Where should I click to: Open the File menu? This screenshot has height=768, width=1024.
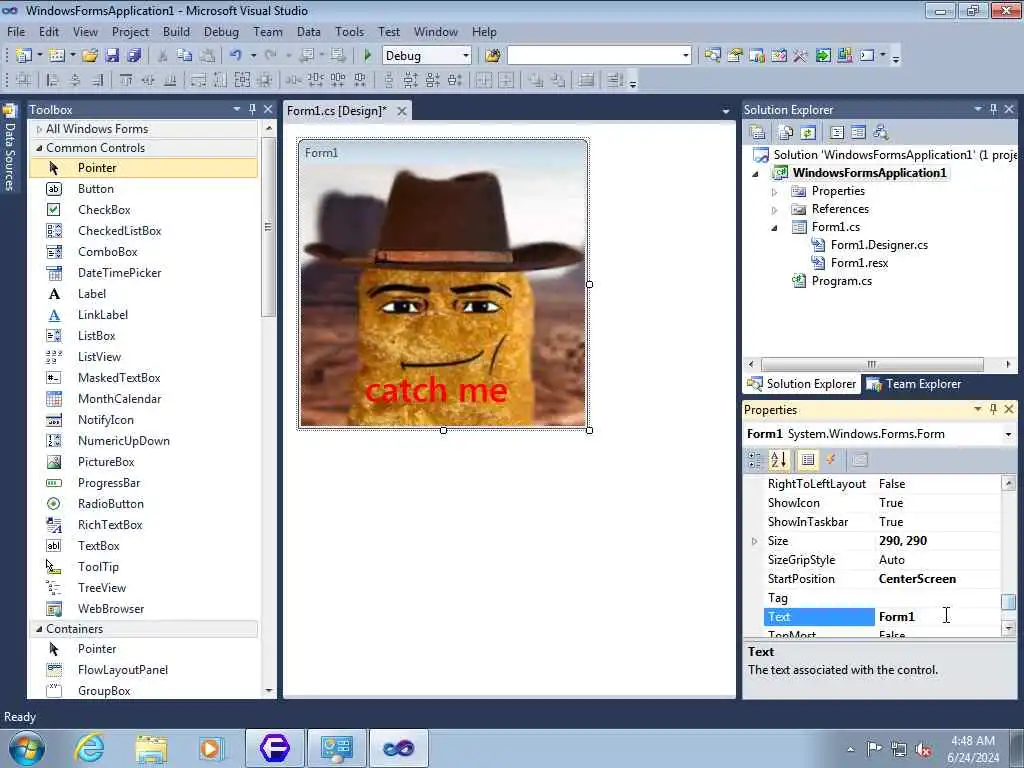click(16, 31)
